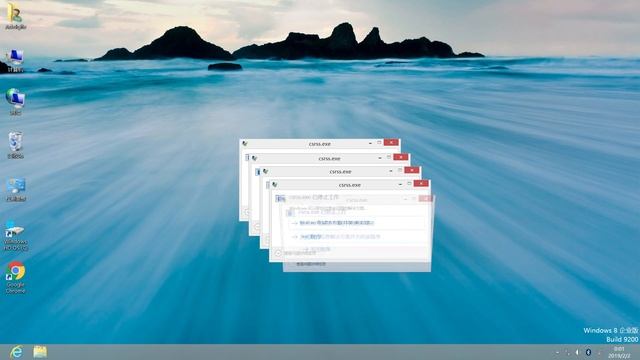Close the second csrss.exe window from the back
This screenshot has height=360, width=640.
coord(401,157)
